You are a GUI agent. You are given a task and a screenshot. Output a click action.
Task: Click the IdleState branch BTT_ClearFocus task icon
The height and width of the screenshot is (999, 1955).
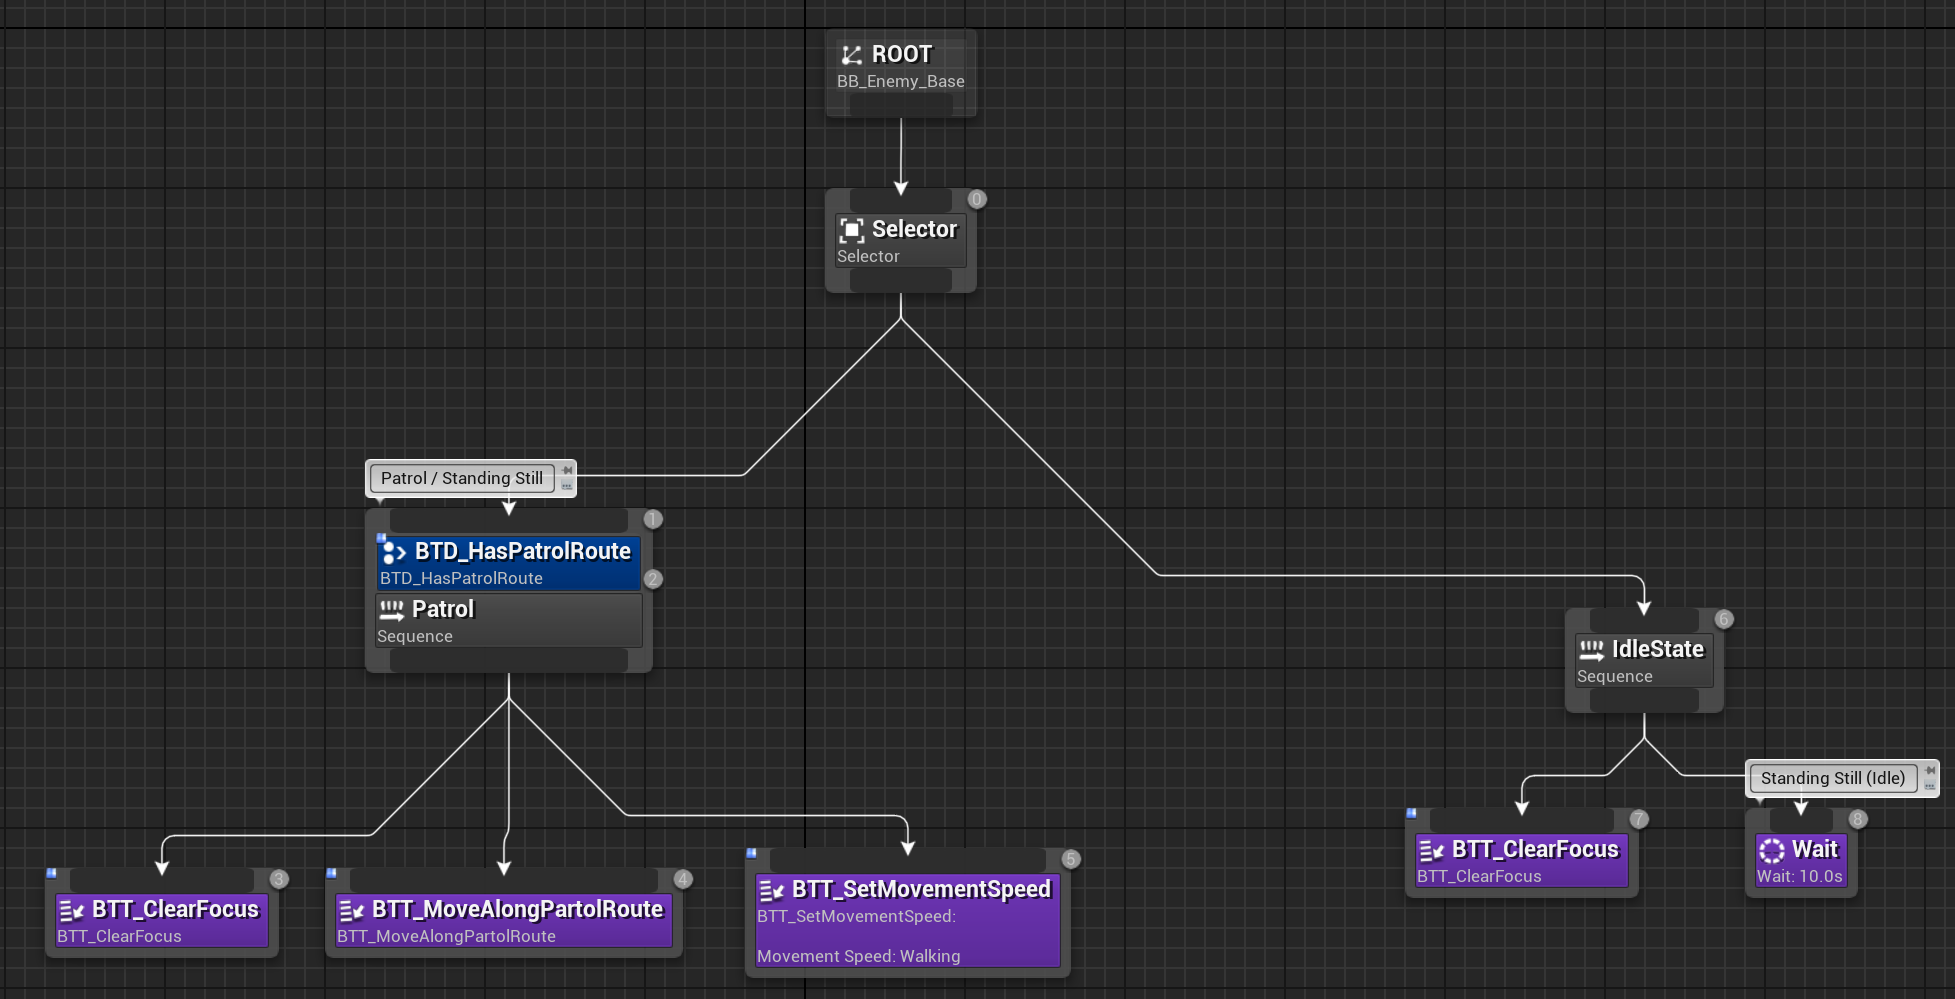pos(1431,850)
